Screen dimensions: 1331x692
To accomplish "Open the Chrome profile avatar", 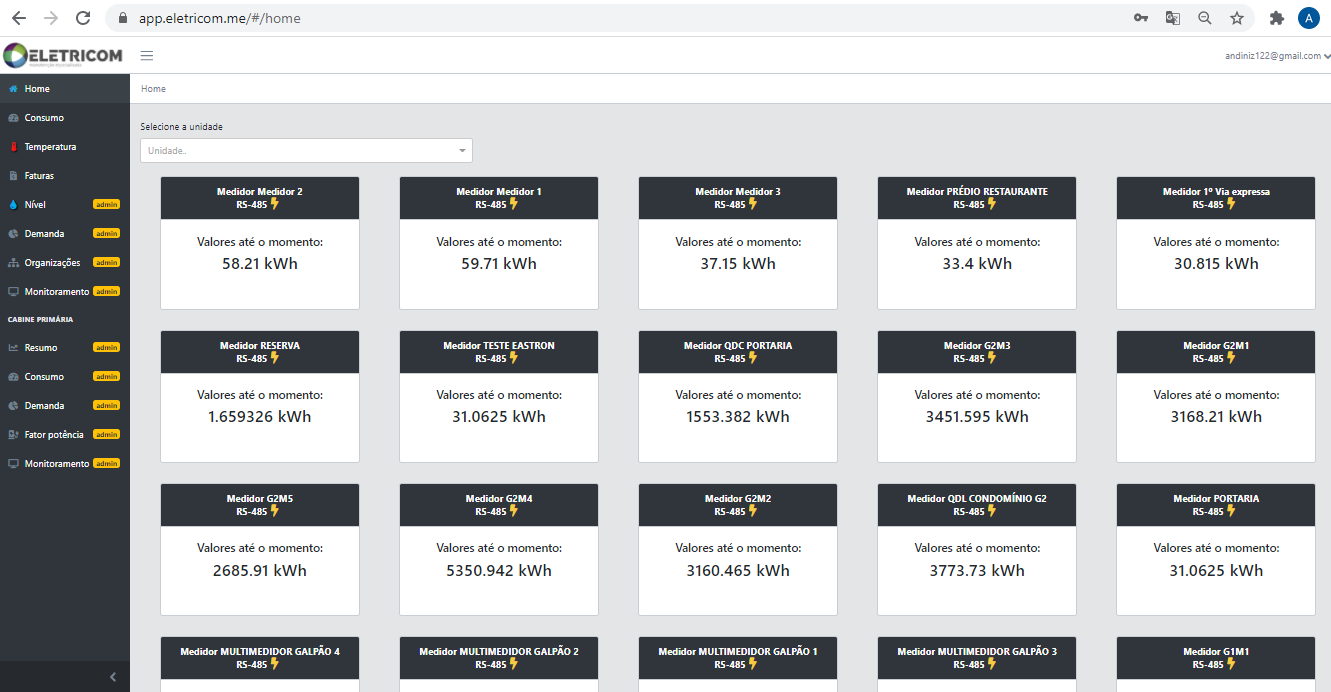I will coord(1309,18).
